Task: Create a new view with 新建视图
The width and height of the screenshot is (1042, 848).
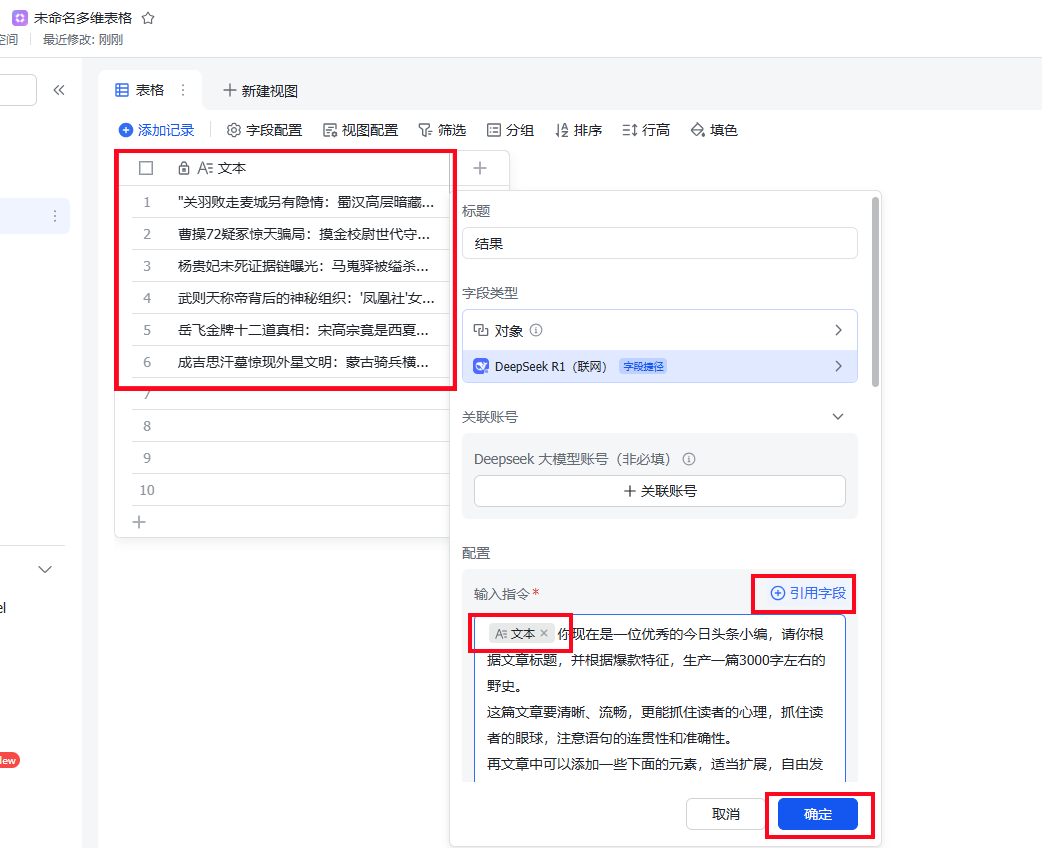Action: point(260,91)
